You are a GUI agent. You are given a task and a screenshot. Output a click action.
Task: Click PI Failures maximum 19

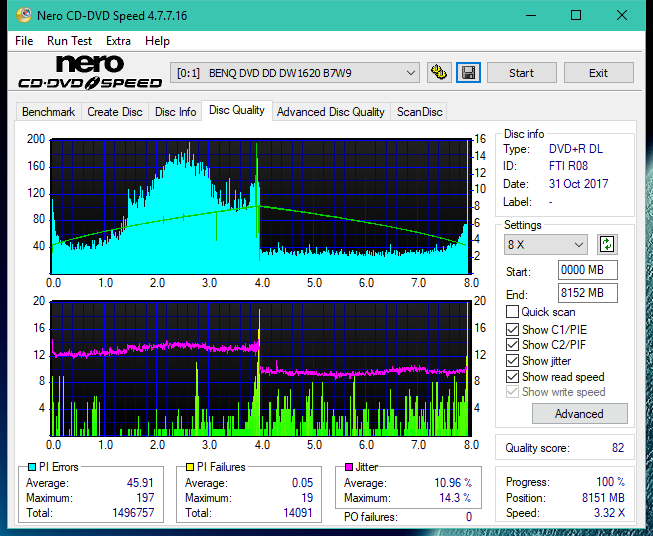(x=307, y=498)
